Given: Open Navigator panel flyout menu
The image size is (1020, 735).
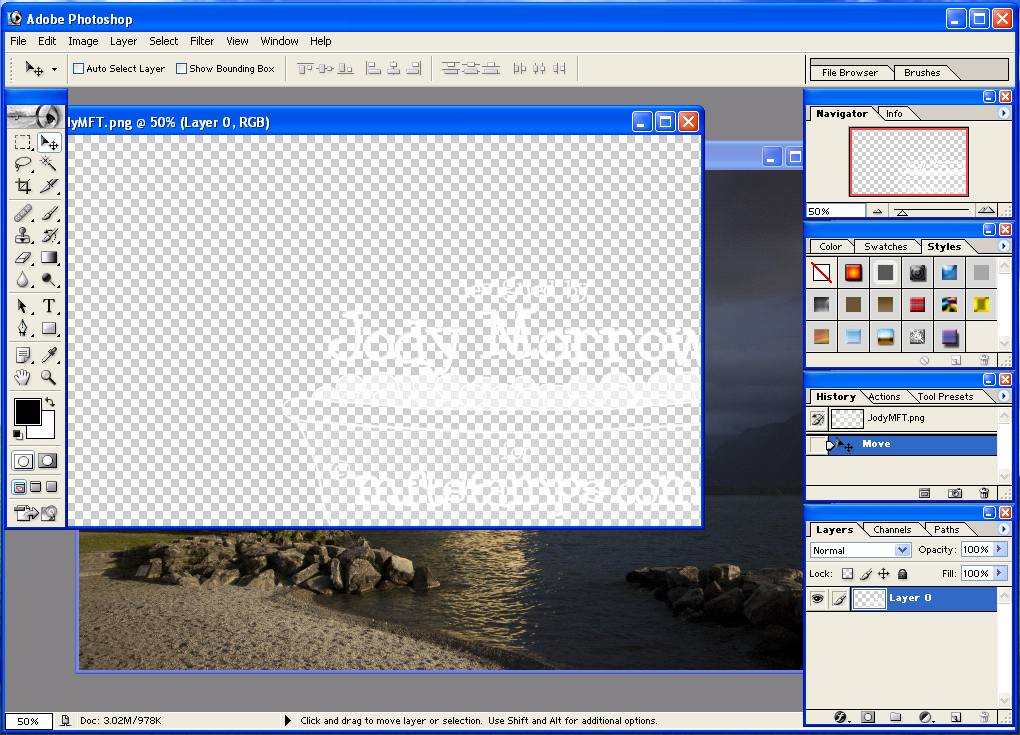Looking at the screenshot, I should coord(1003,113).
